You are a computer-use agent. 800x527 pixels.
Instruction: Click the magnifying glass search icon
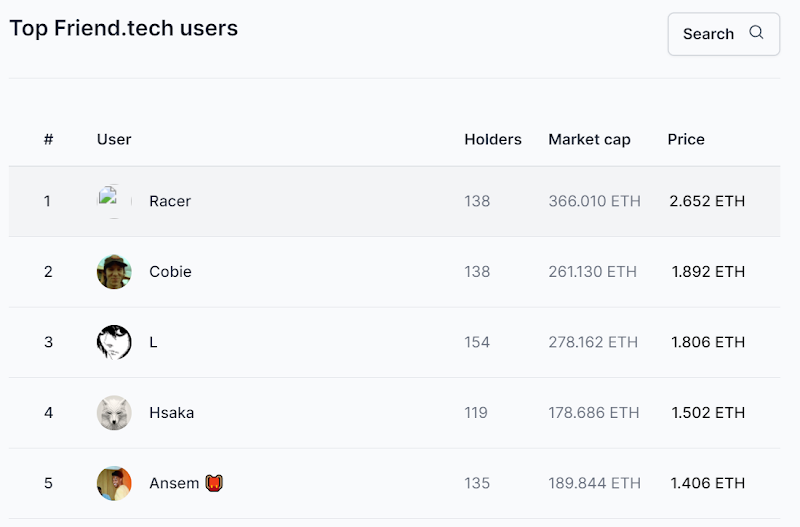pos(756,33)
